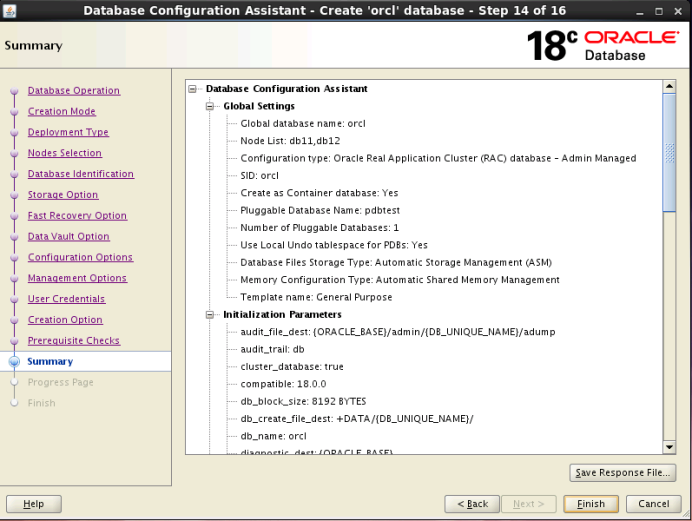Go to the Creation Mode step
Image resolution: width=692 pixels, height=521 pixels.
[x=61, y=112]
